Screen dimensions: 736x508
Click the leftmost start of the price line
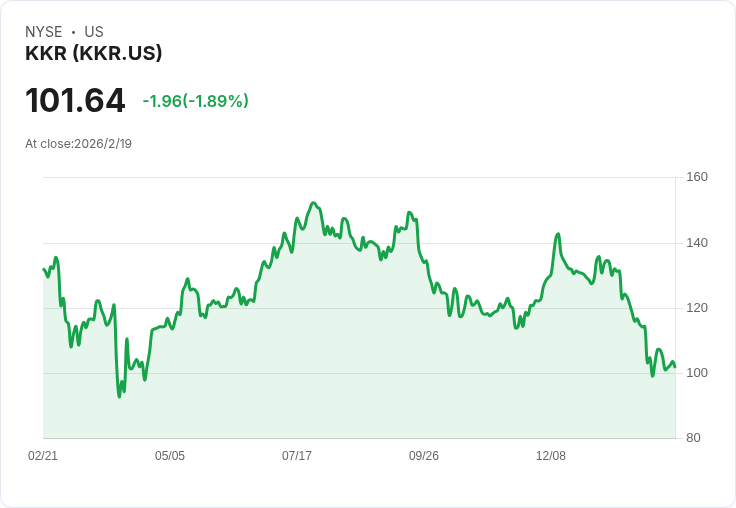[43, 269]
